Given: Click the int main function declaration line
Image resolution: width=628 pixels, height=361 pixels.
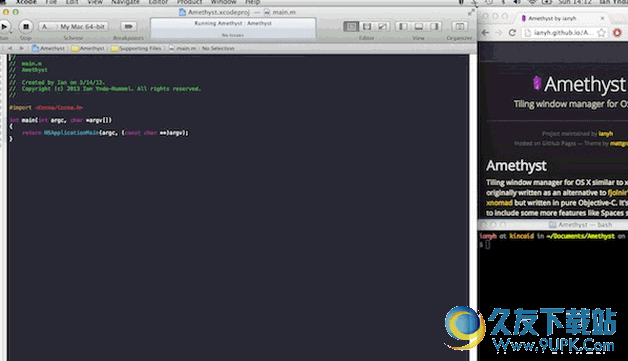Looking at the screenshot, I should tap(61, 120).
